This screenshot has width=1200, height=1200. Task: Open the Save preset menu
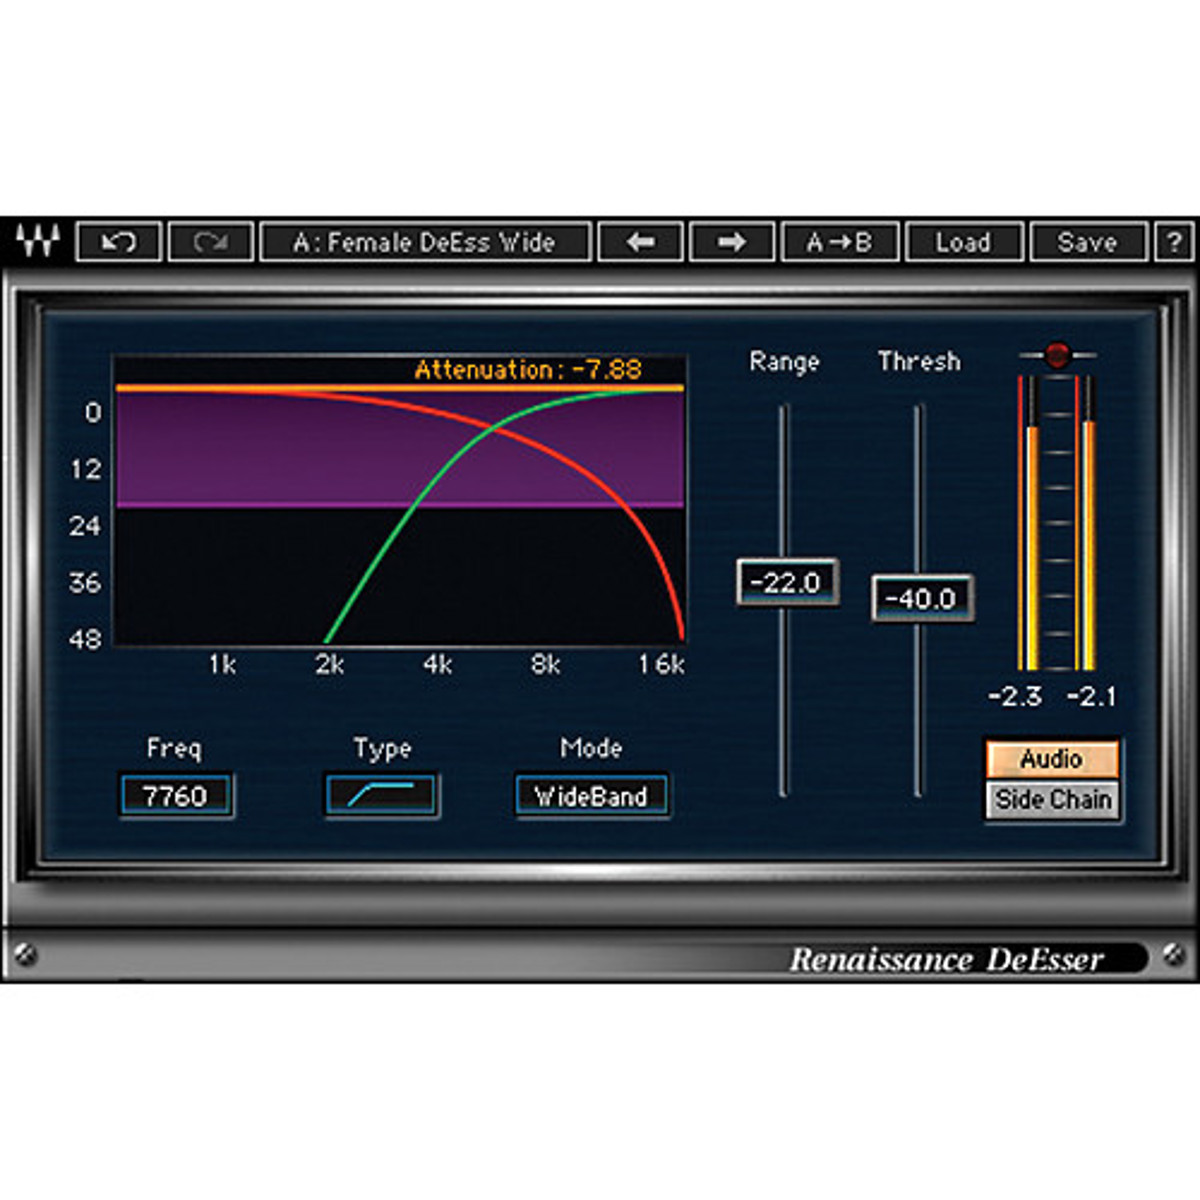click(1087, 242)
